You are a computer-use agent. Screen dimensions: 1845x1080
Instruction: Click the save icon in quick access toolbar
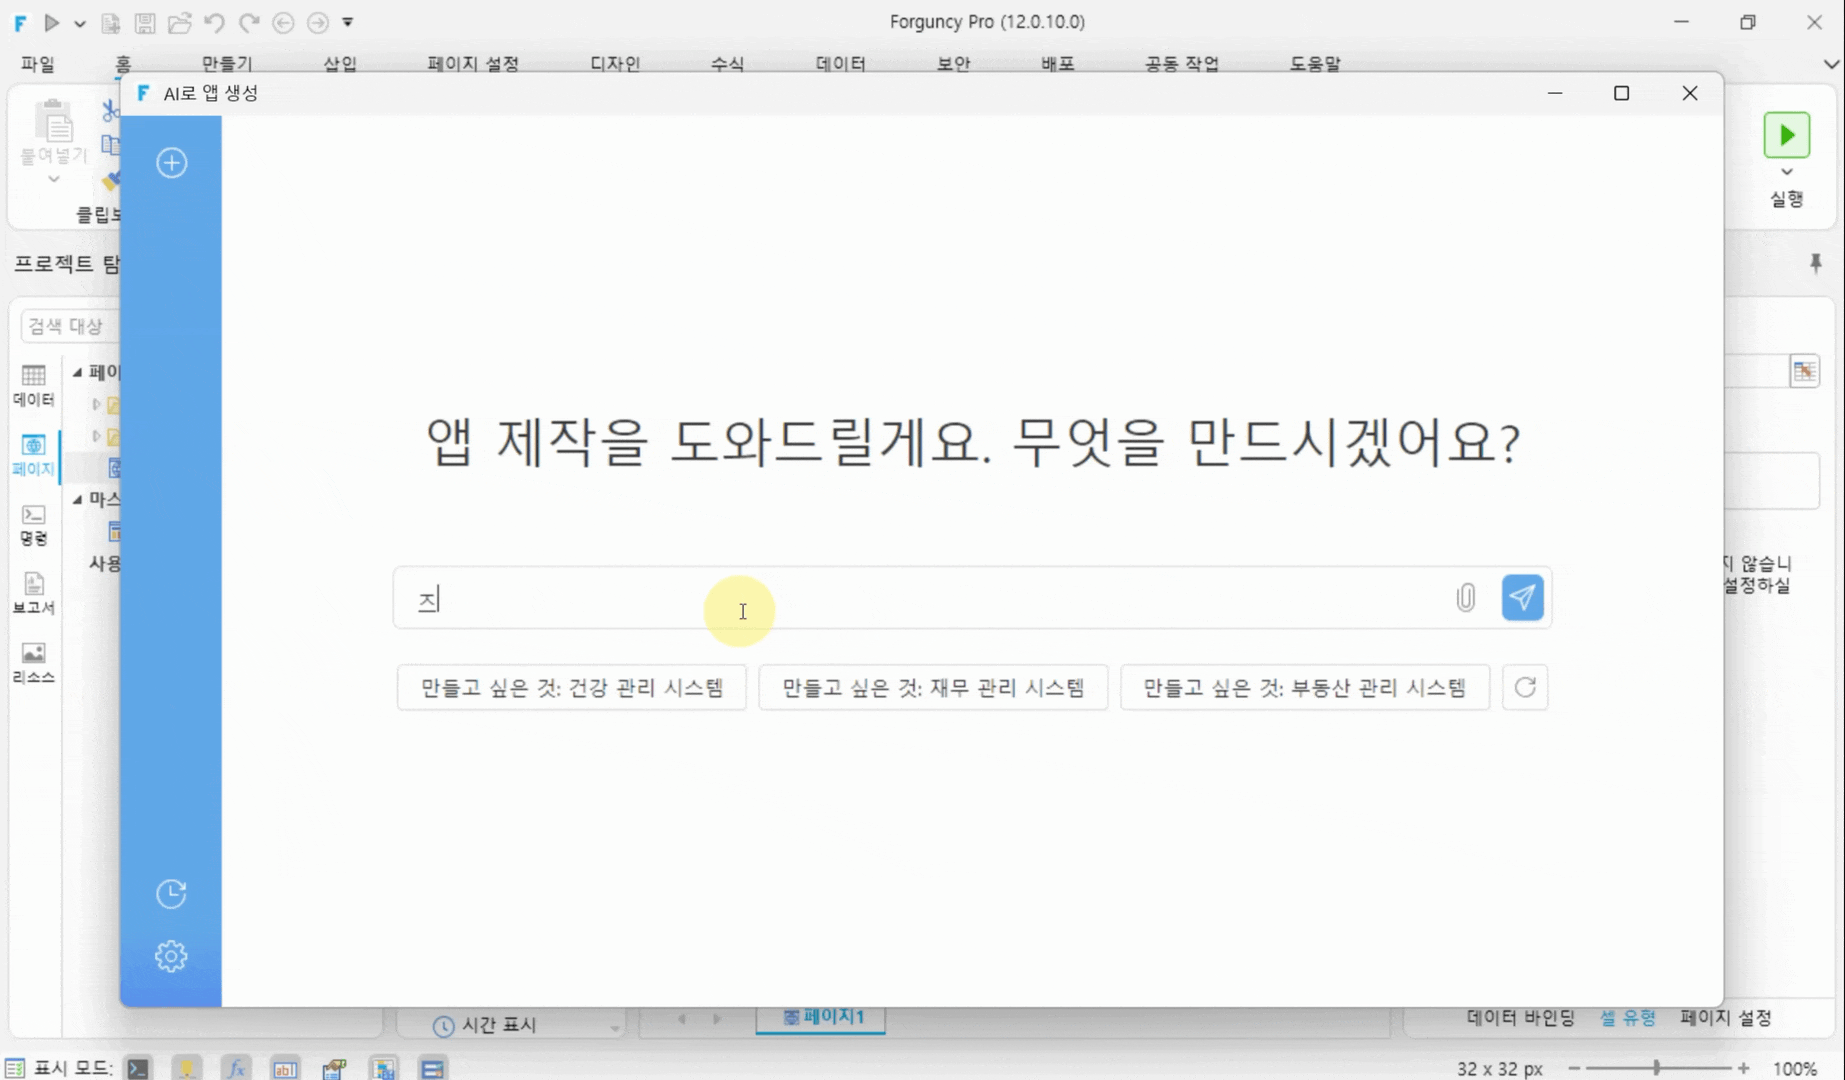pyautogui.click(x=145, y=22)
